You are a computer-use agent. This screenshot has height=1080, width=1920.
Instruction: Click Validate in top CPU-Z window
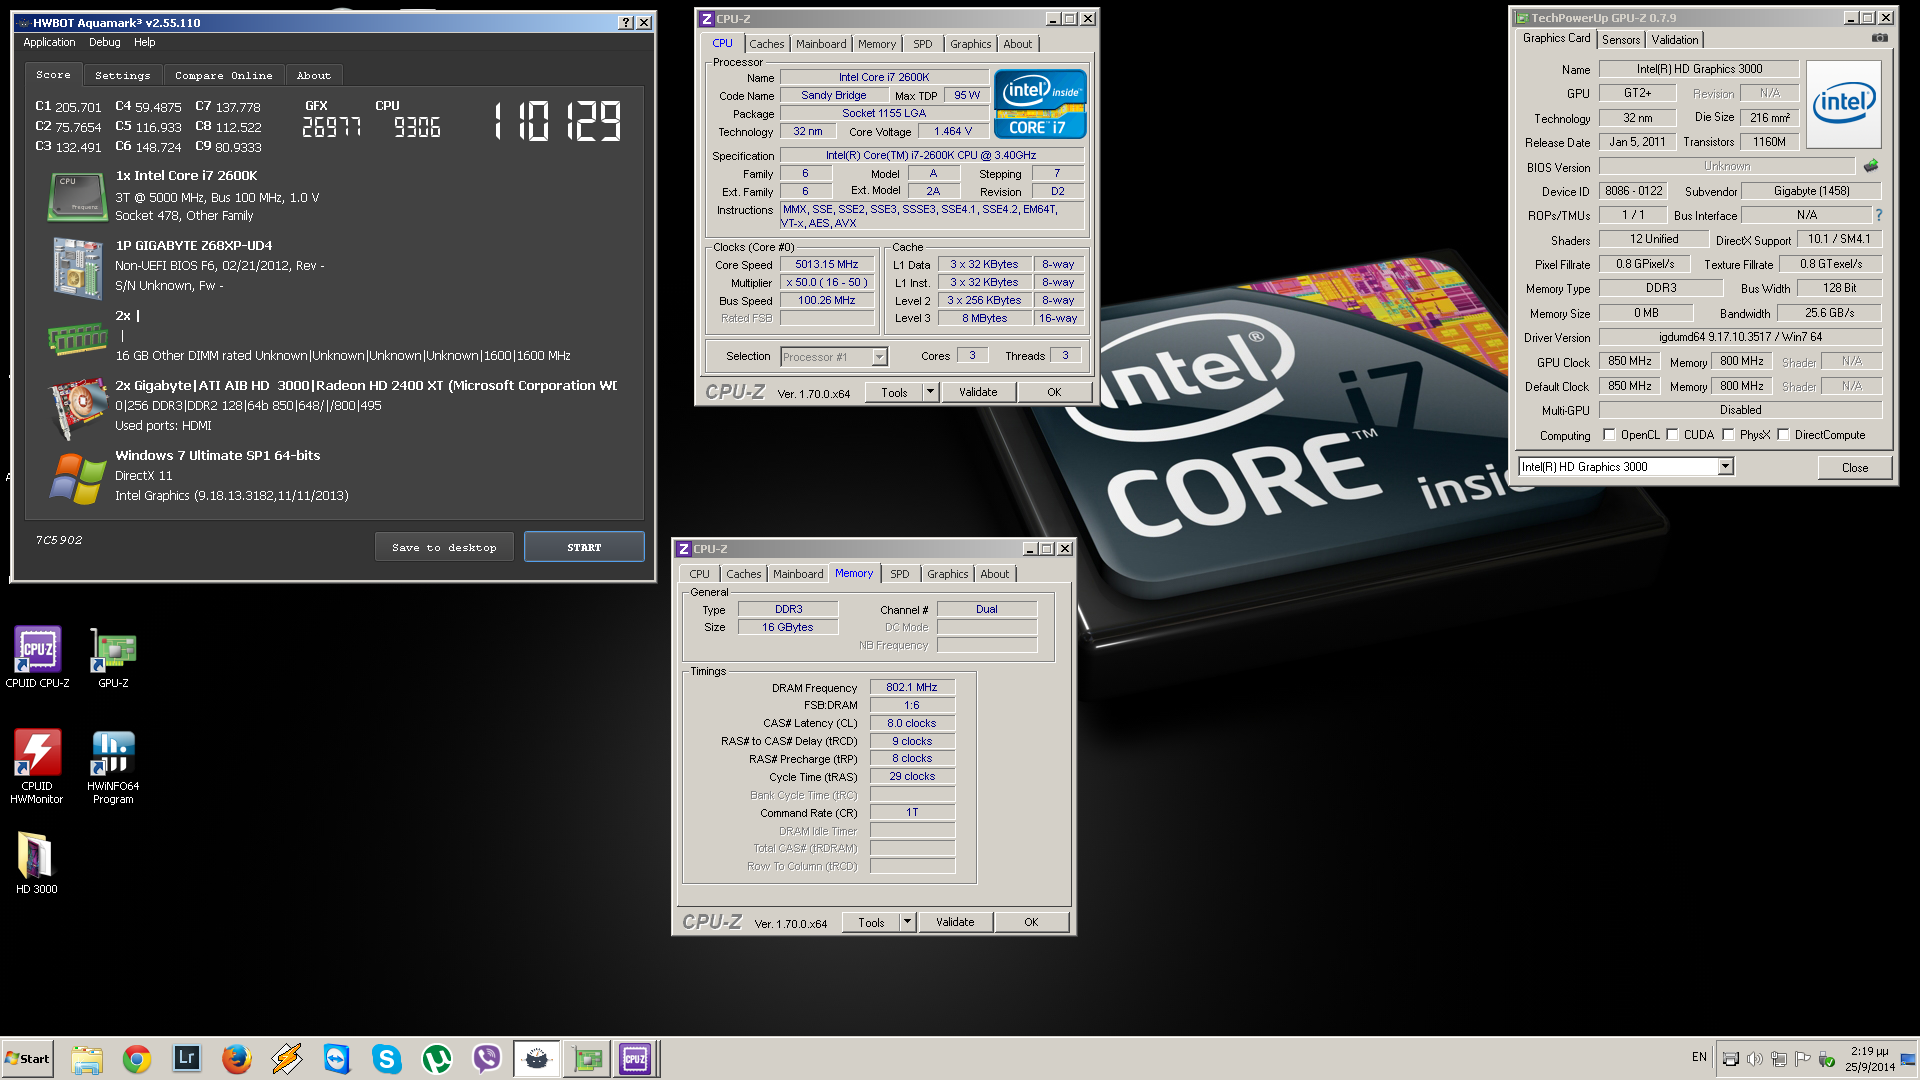(978, 392)
